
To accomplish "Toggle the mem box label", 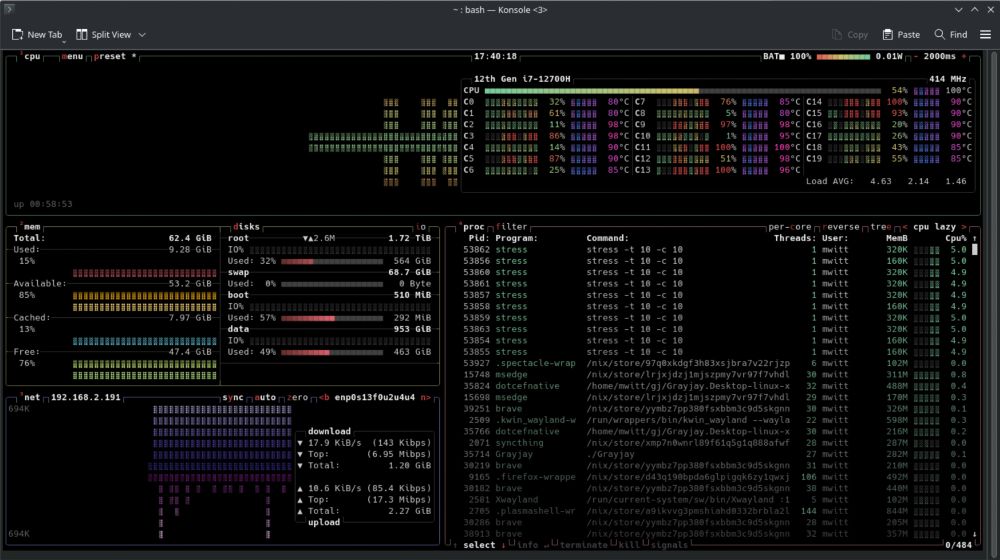I will click(x=32, y=226).
